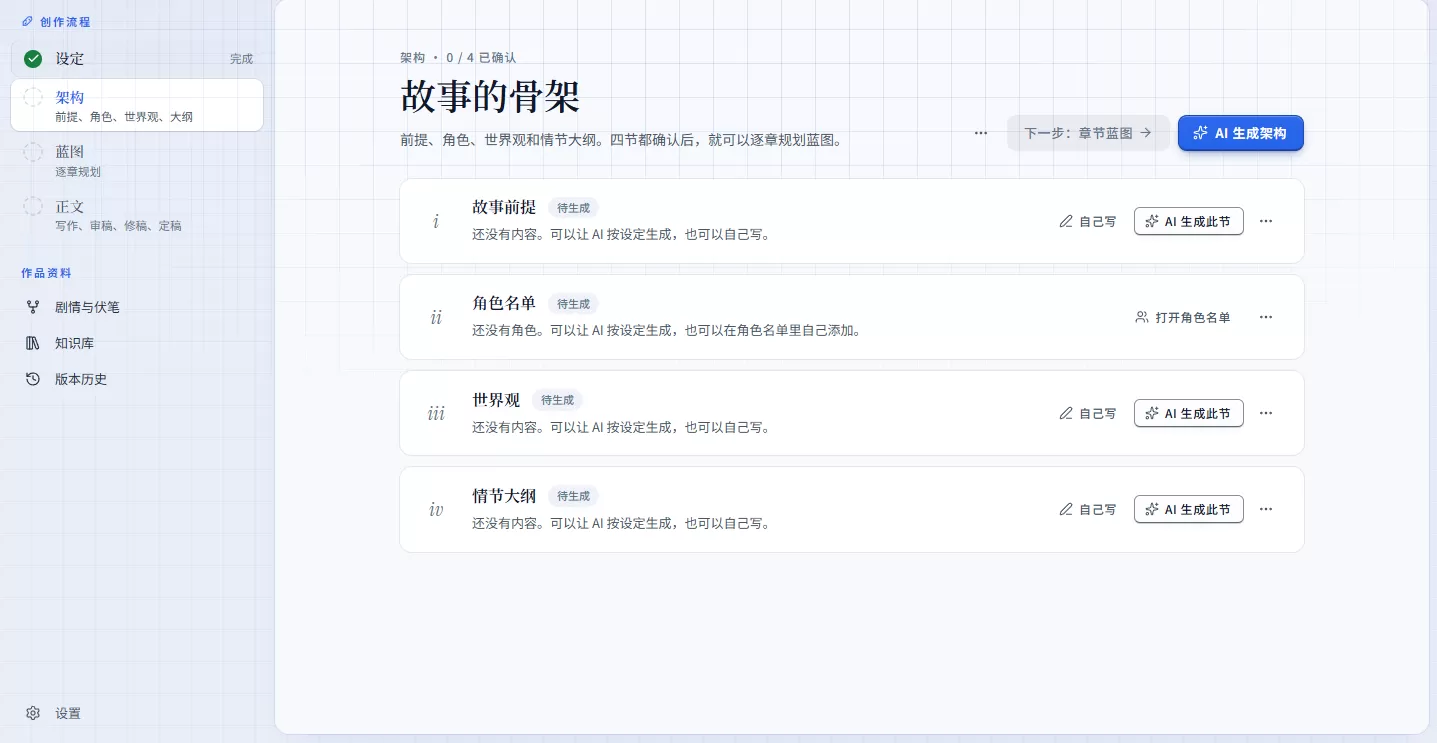1437x743 pixels.
Task: Go to the 设定 step
Action: [x=137, y=59]
